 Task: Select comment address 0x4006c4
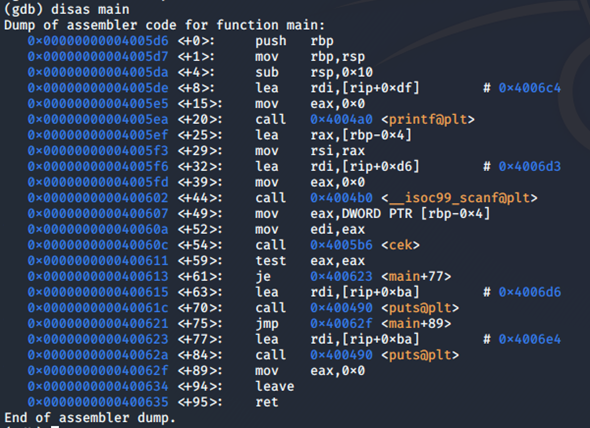[x=529, y=88]
